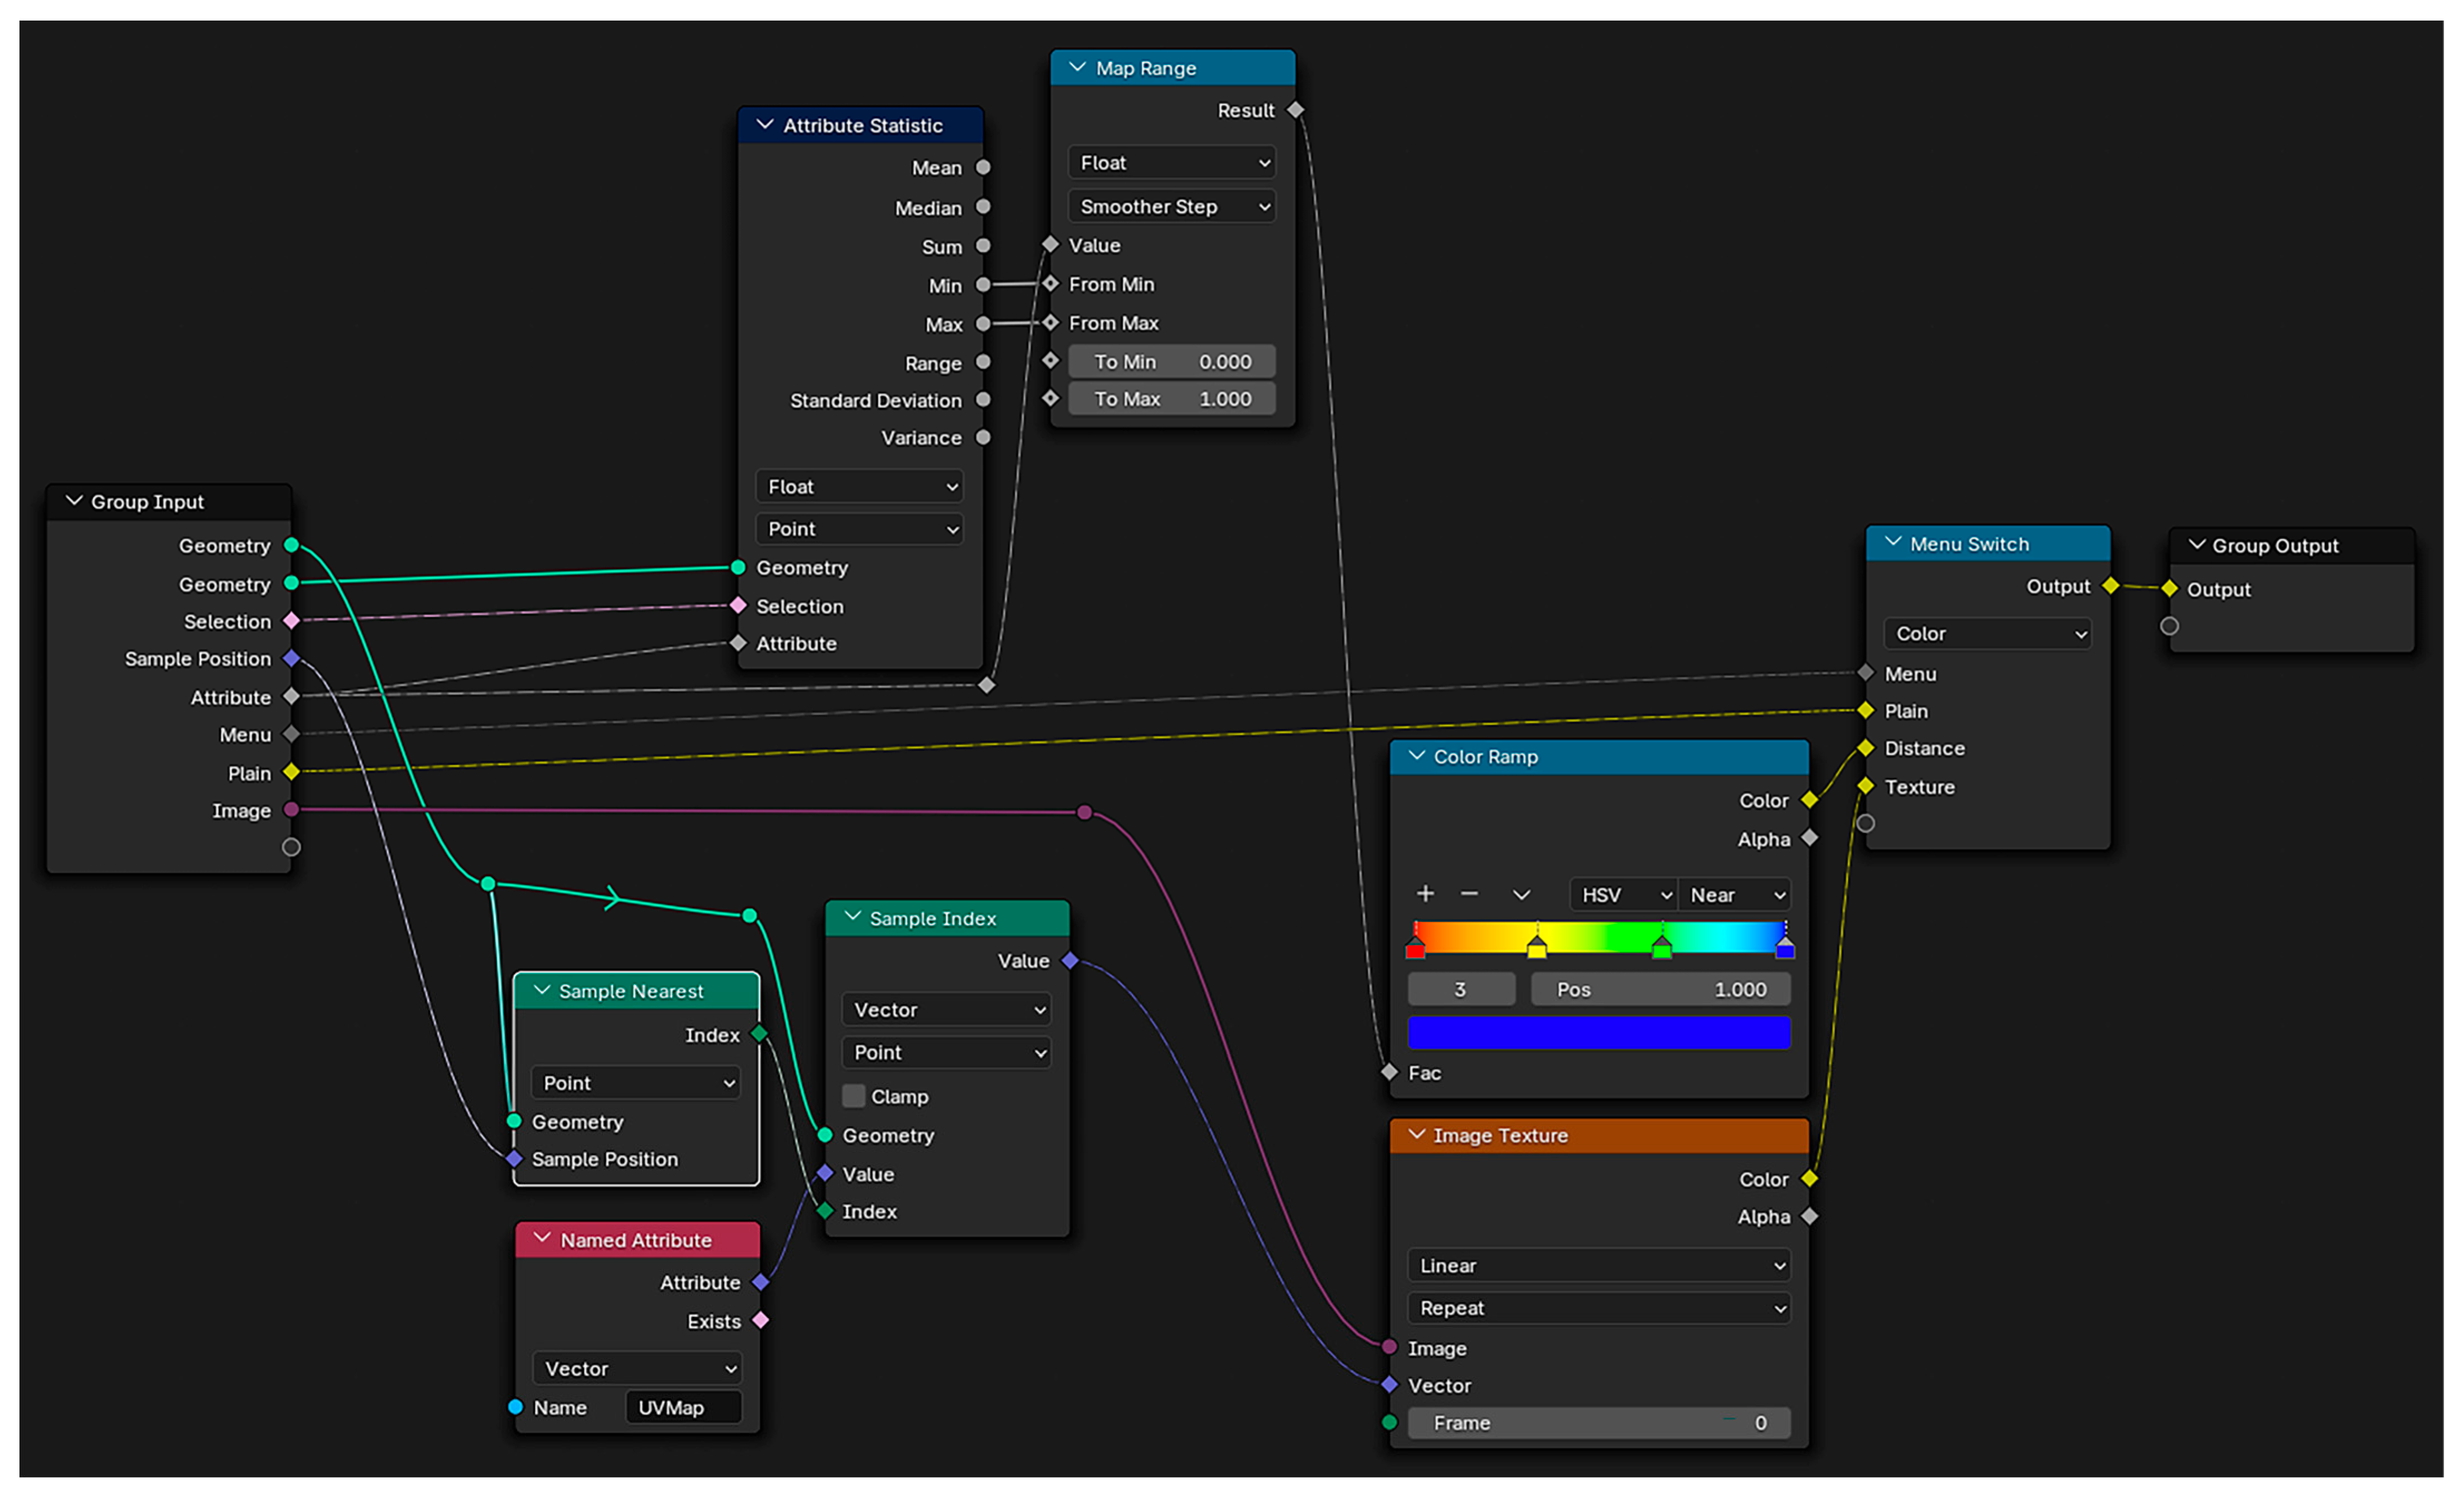This screenshot has height=1500, width=2464.
Task: Click the minus icon in Color Ramp
Action: [x=1469, y=894]
